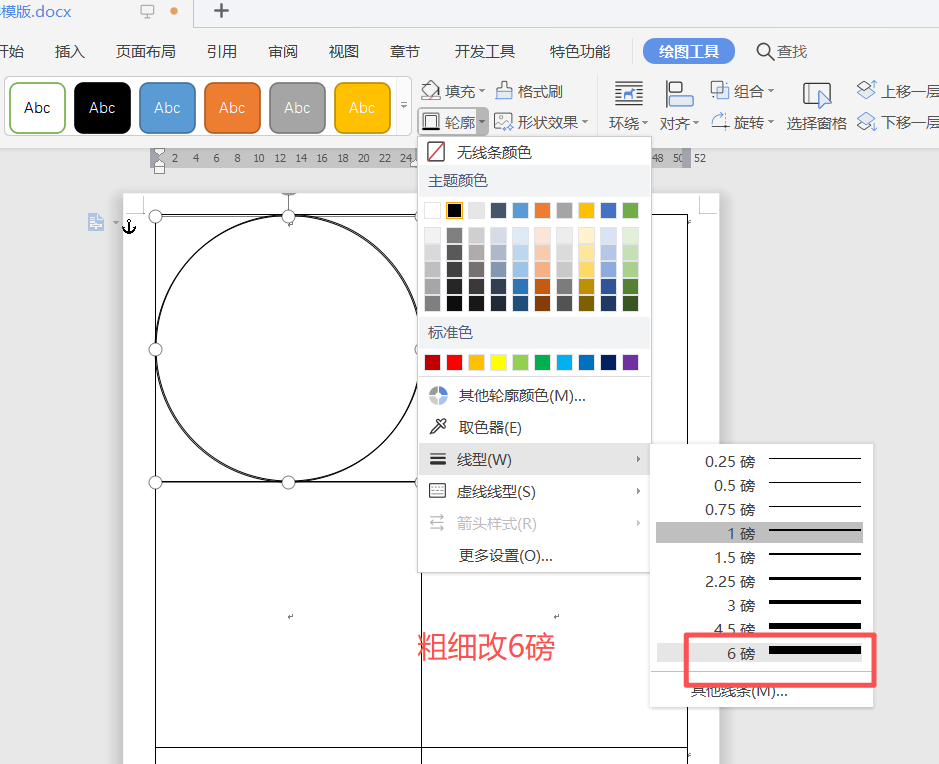This screenshot has height=764, width=939.
Task: Apply the white outlined Abc shape style
Action: click(37, 108)
